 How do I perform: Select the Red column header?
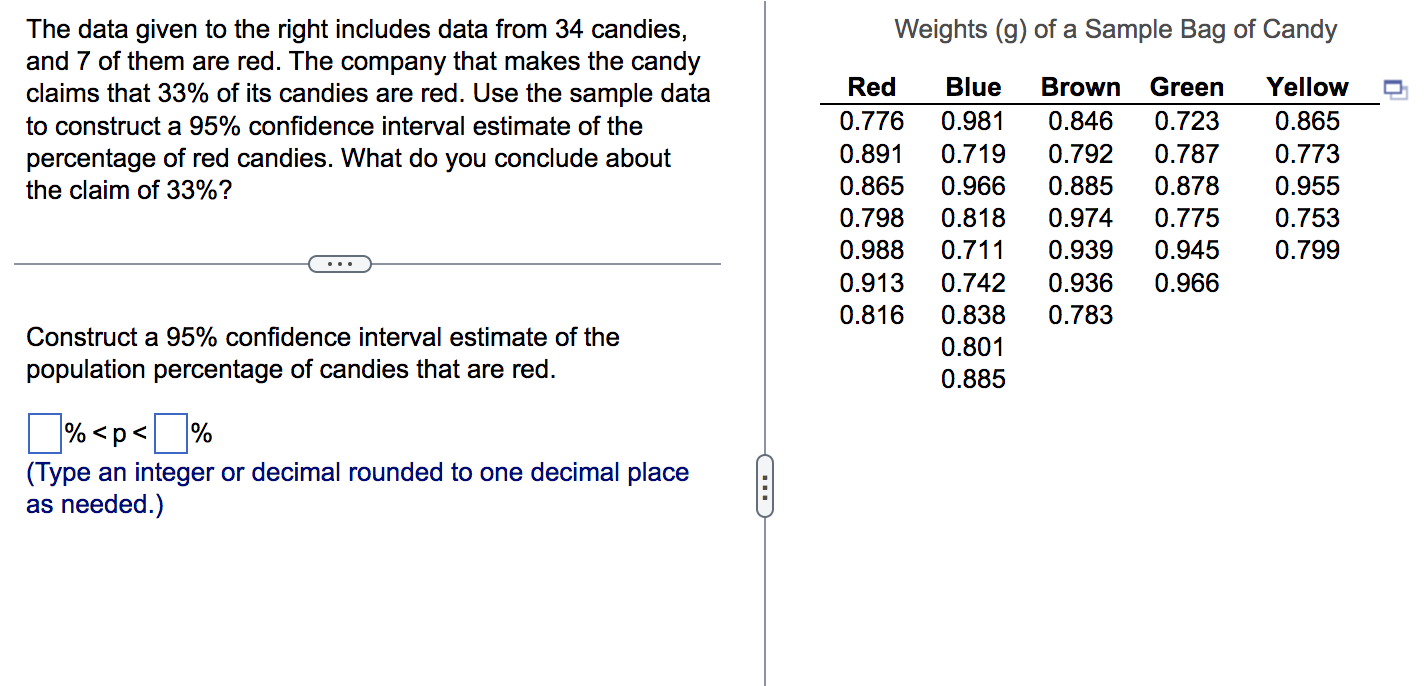tap(871, 87)
